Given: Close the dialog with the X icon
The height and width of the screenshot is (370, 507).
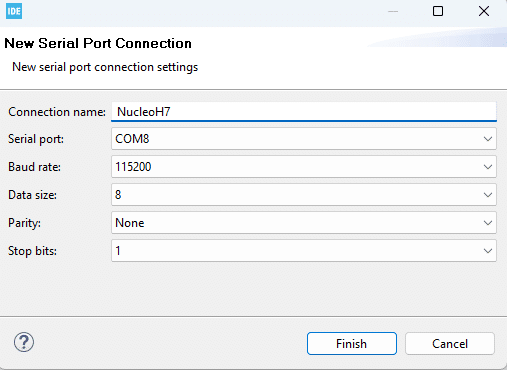Looking at the screenshot, I should (484, 11).
